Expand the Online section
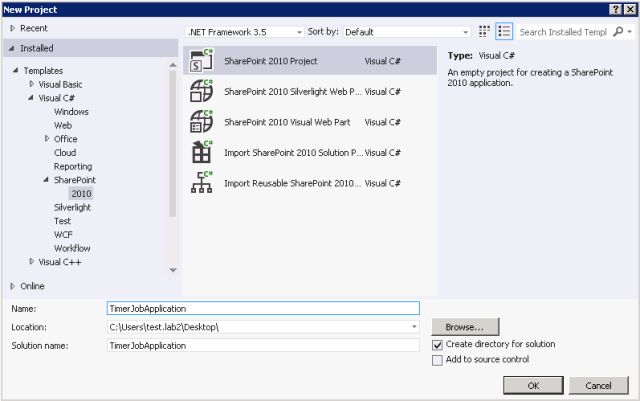This screenshot has height=401, width=640. [12, 286]
